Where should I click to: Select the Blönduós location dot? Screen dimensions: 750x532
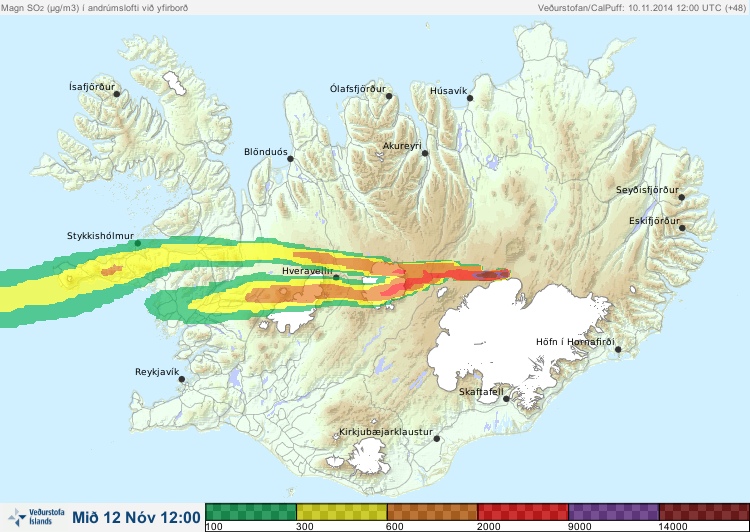click(290, 158)
